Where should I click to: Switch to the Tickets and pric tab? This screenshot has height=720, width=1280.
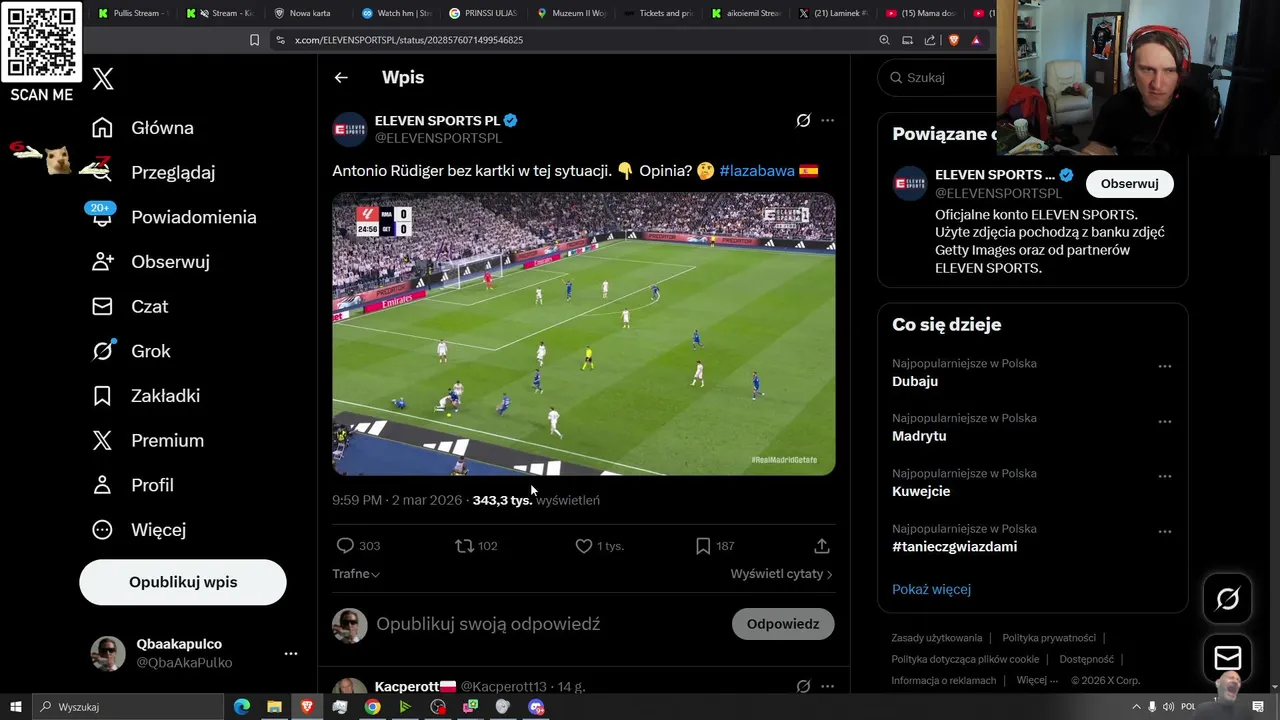tap(660, 13)
